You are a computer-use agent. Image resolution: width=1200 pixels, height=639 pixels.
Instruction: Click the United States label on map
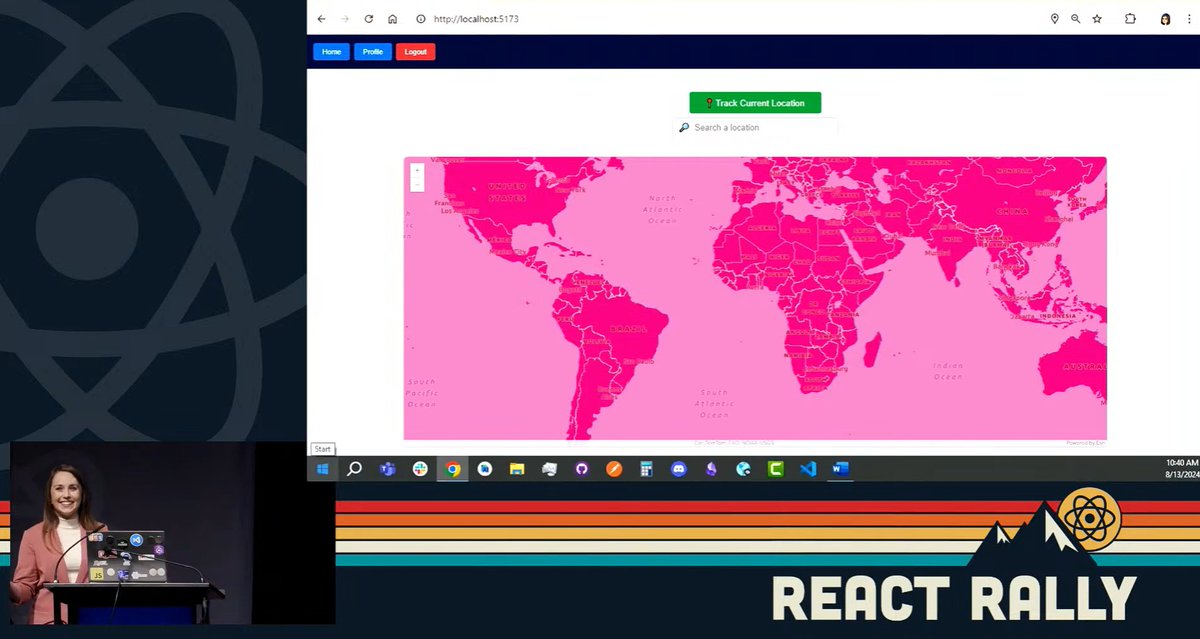click(506, 192)
